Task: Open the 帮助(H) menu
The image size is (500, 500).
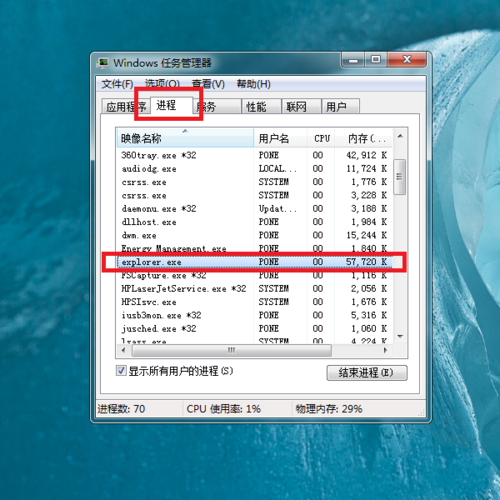Action: [x=253, y=84]
